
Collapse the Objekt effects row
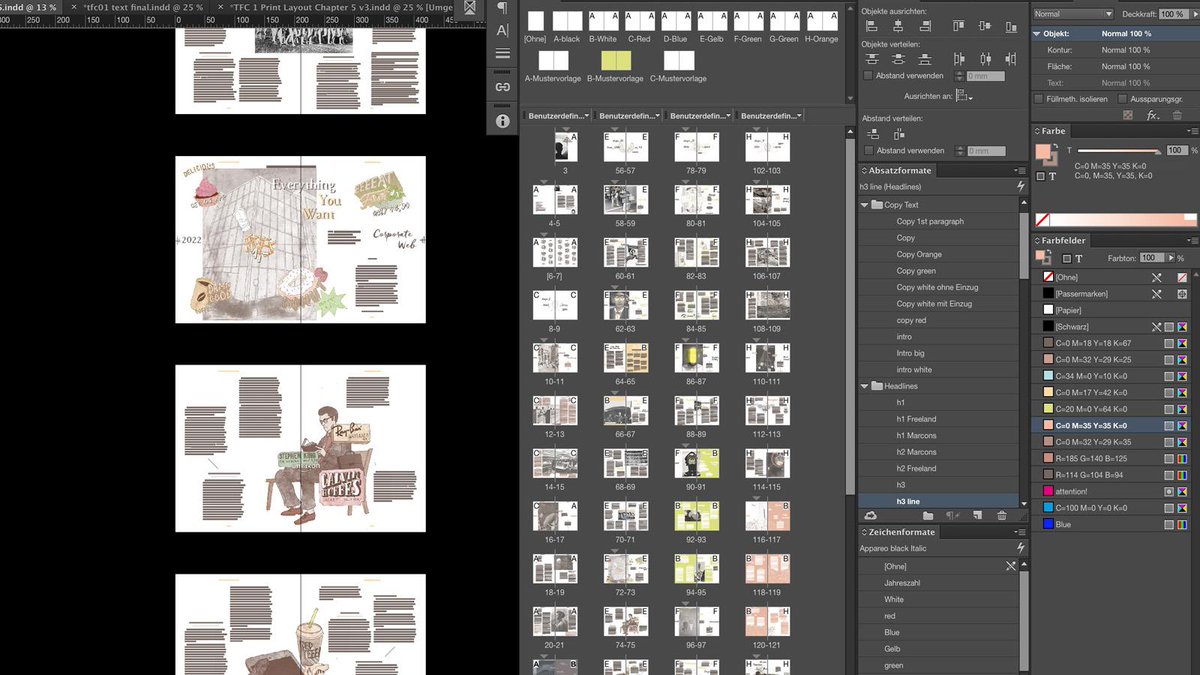(1037, 33)
